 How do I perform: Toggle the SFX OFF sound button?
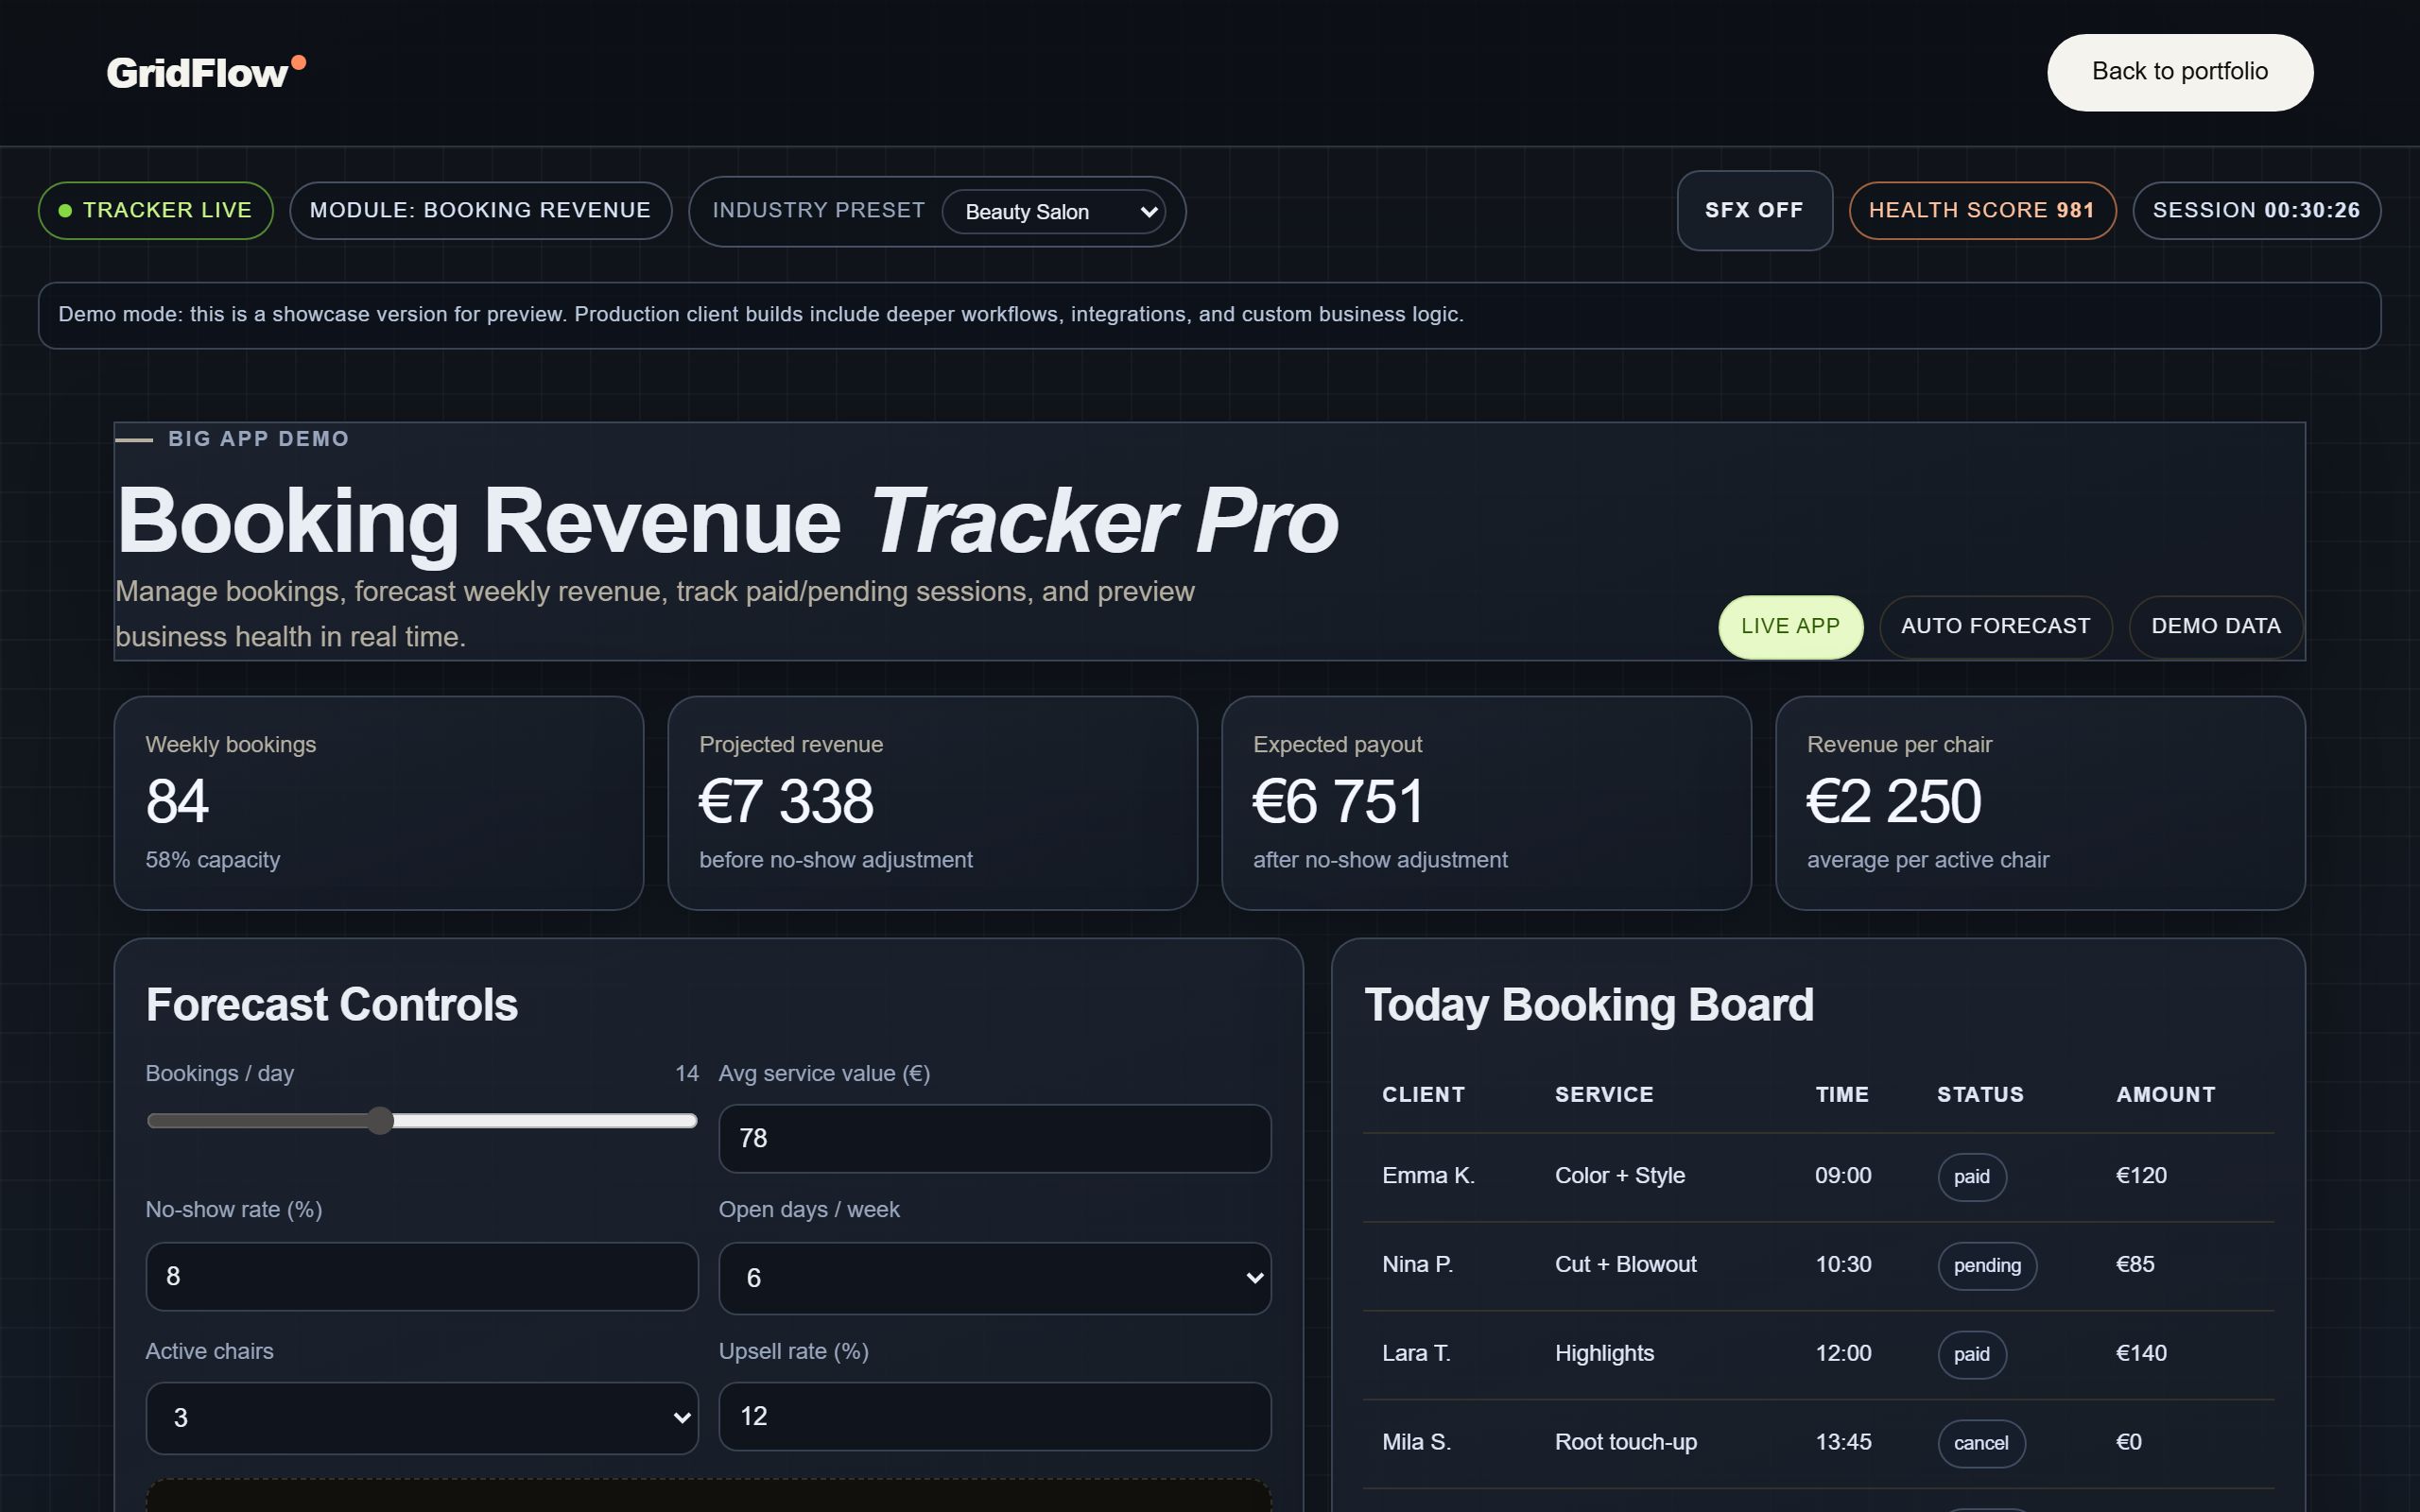tap(1754, 210)
